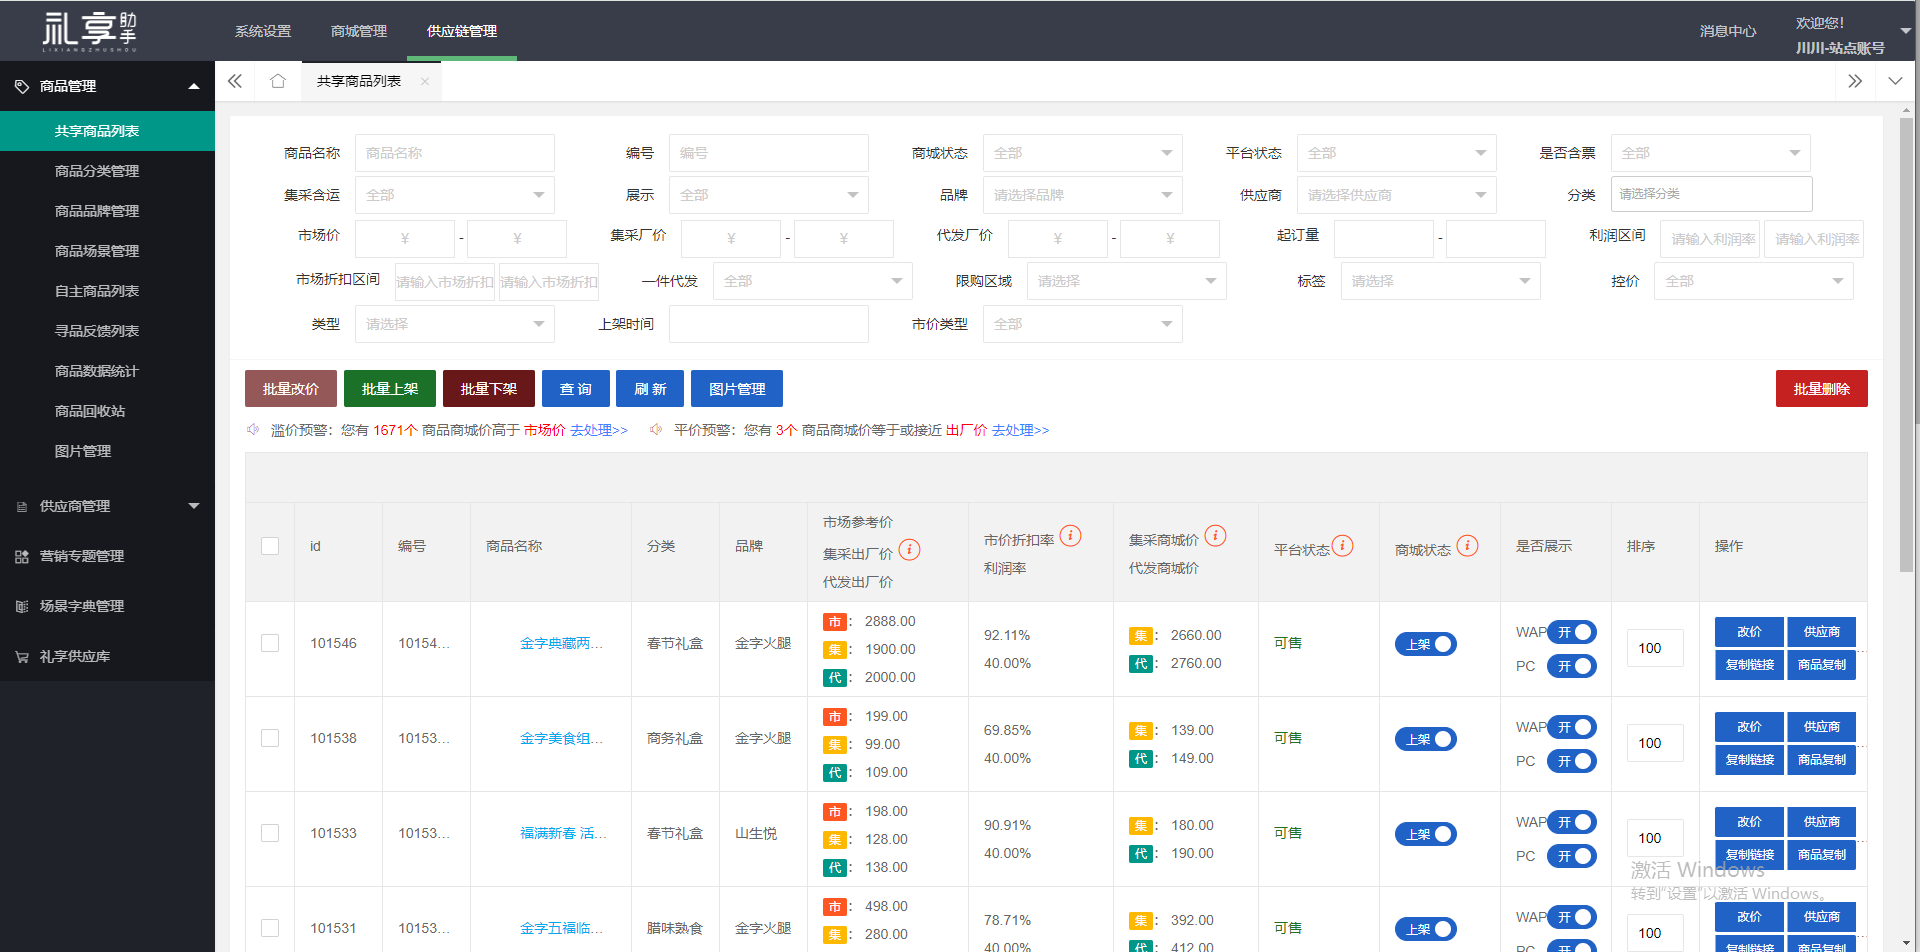
Task: Click the 场景字典管理 sidebar icon
Action: 22,607
